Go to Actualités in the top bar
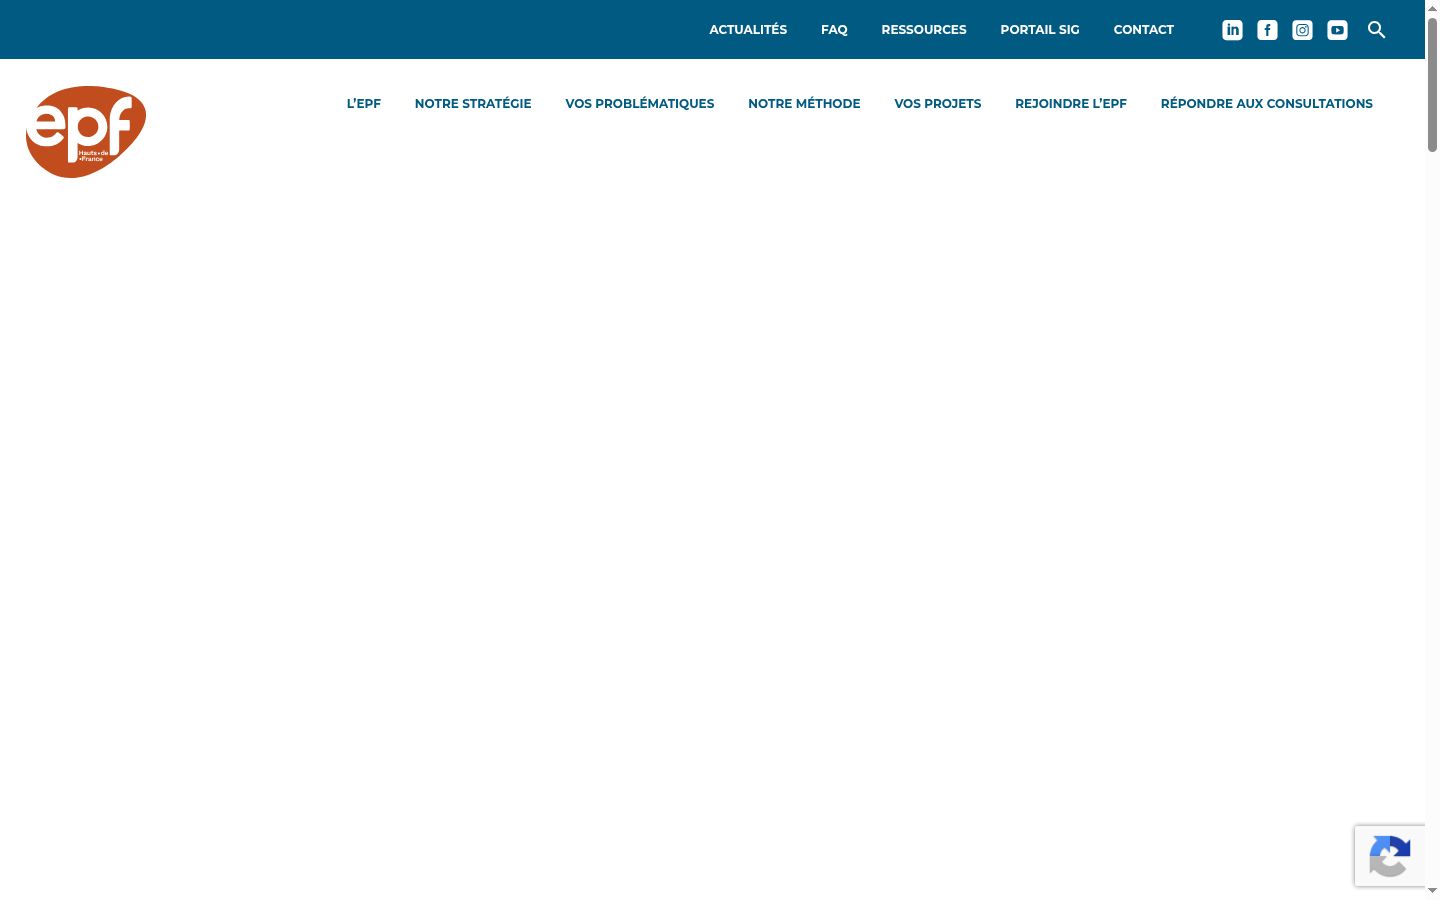 pyautogui.click(x=748, y=29)
